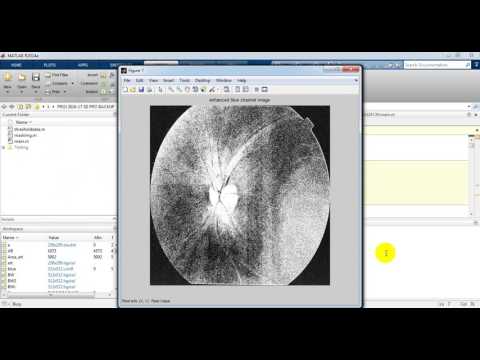Image resolution: width=480 pixels, height=360 pixels.
Task: Select the Rotate 3D tool
Action: click(195, 89)
